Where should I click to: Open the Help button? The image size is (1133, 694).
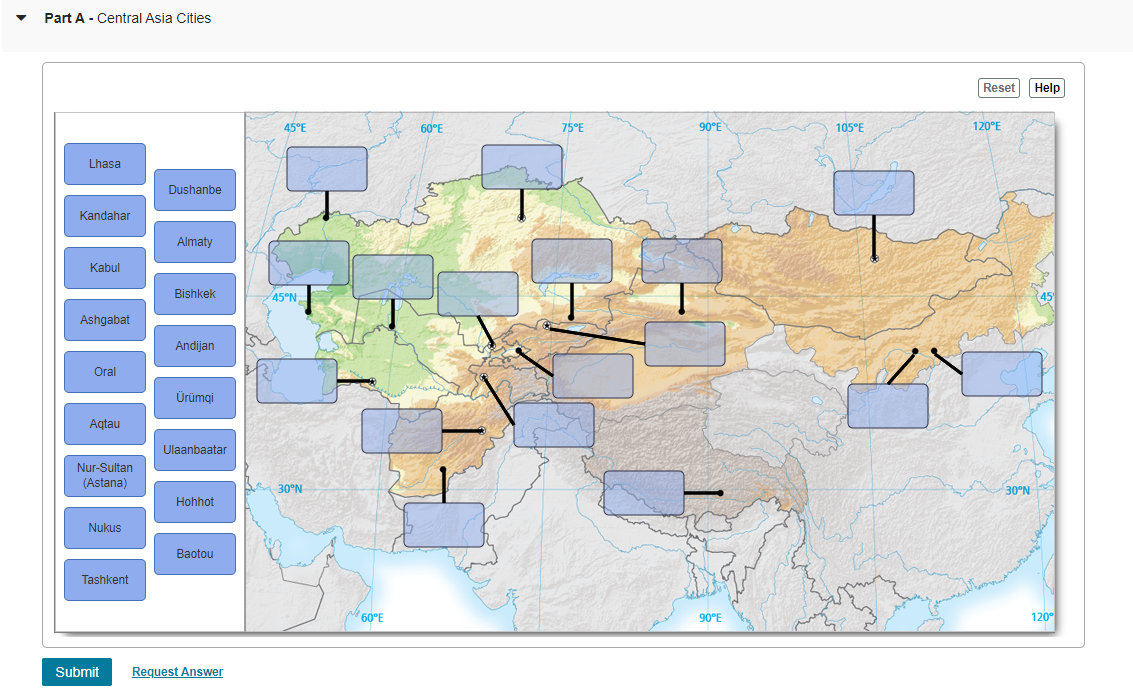coord(1046,87)
